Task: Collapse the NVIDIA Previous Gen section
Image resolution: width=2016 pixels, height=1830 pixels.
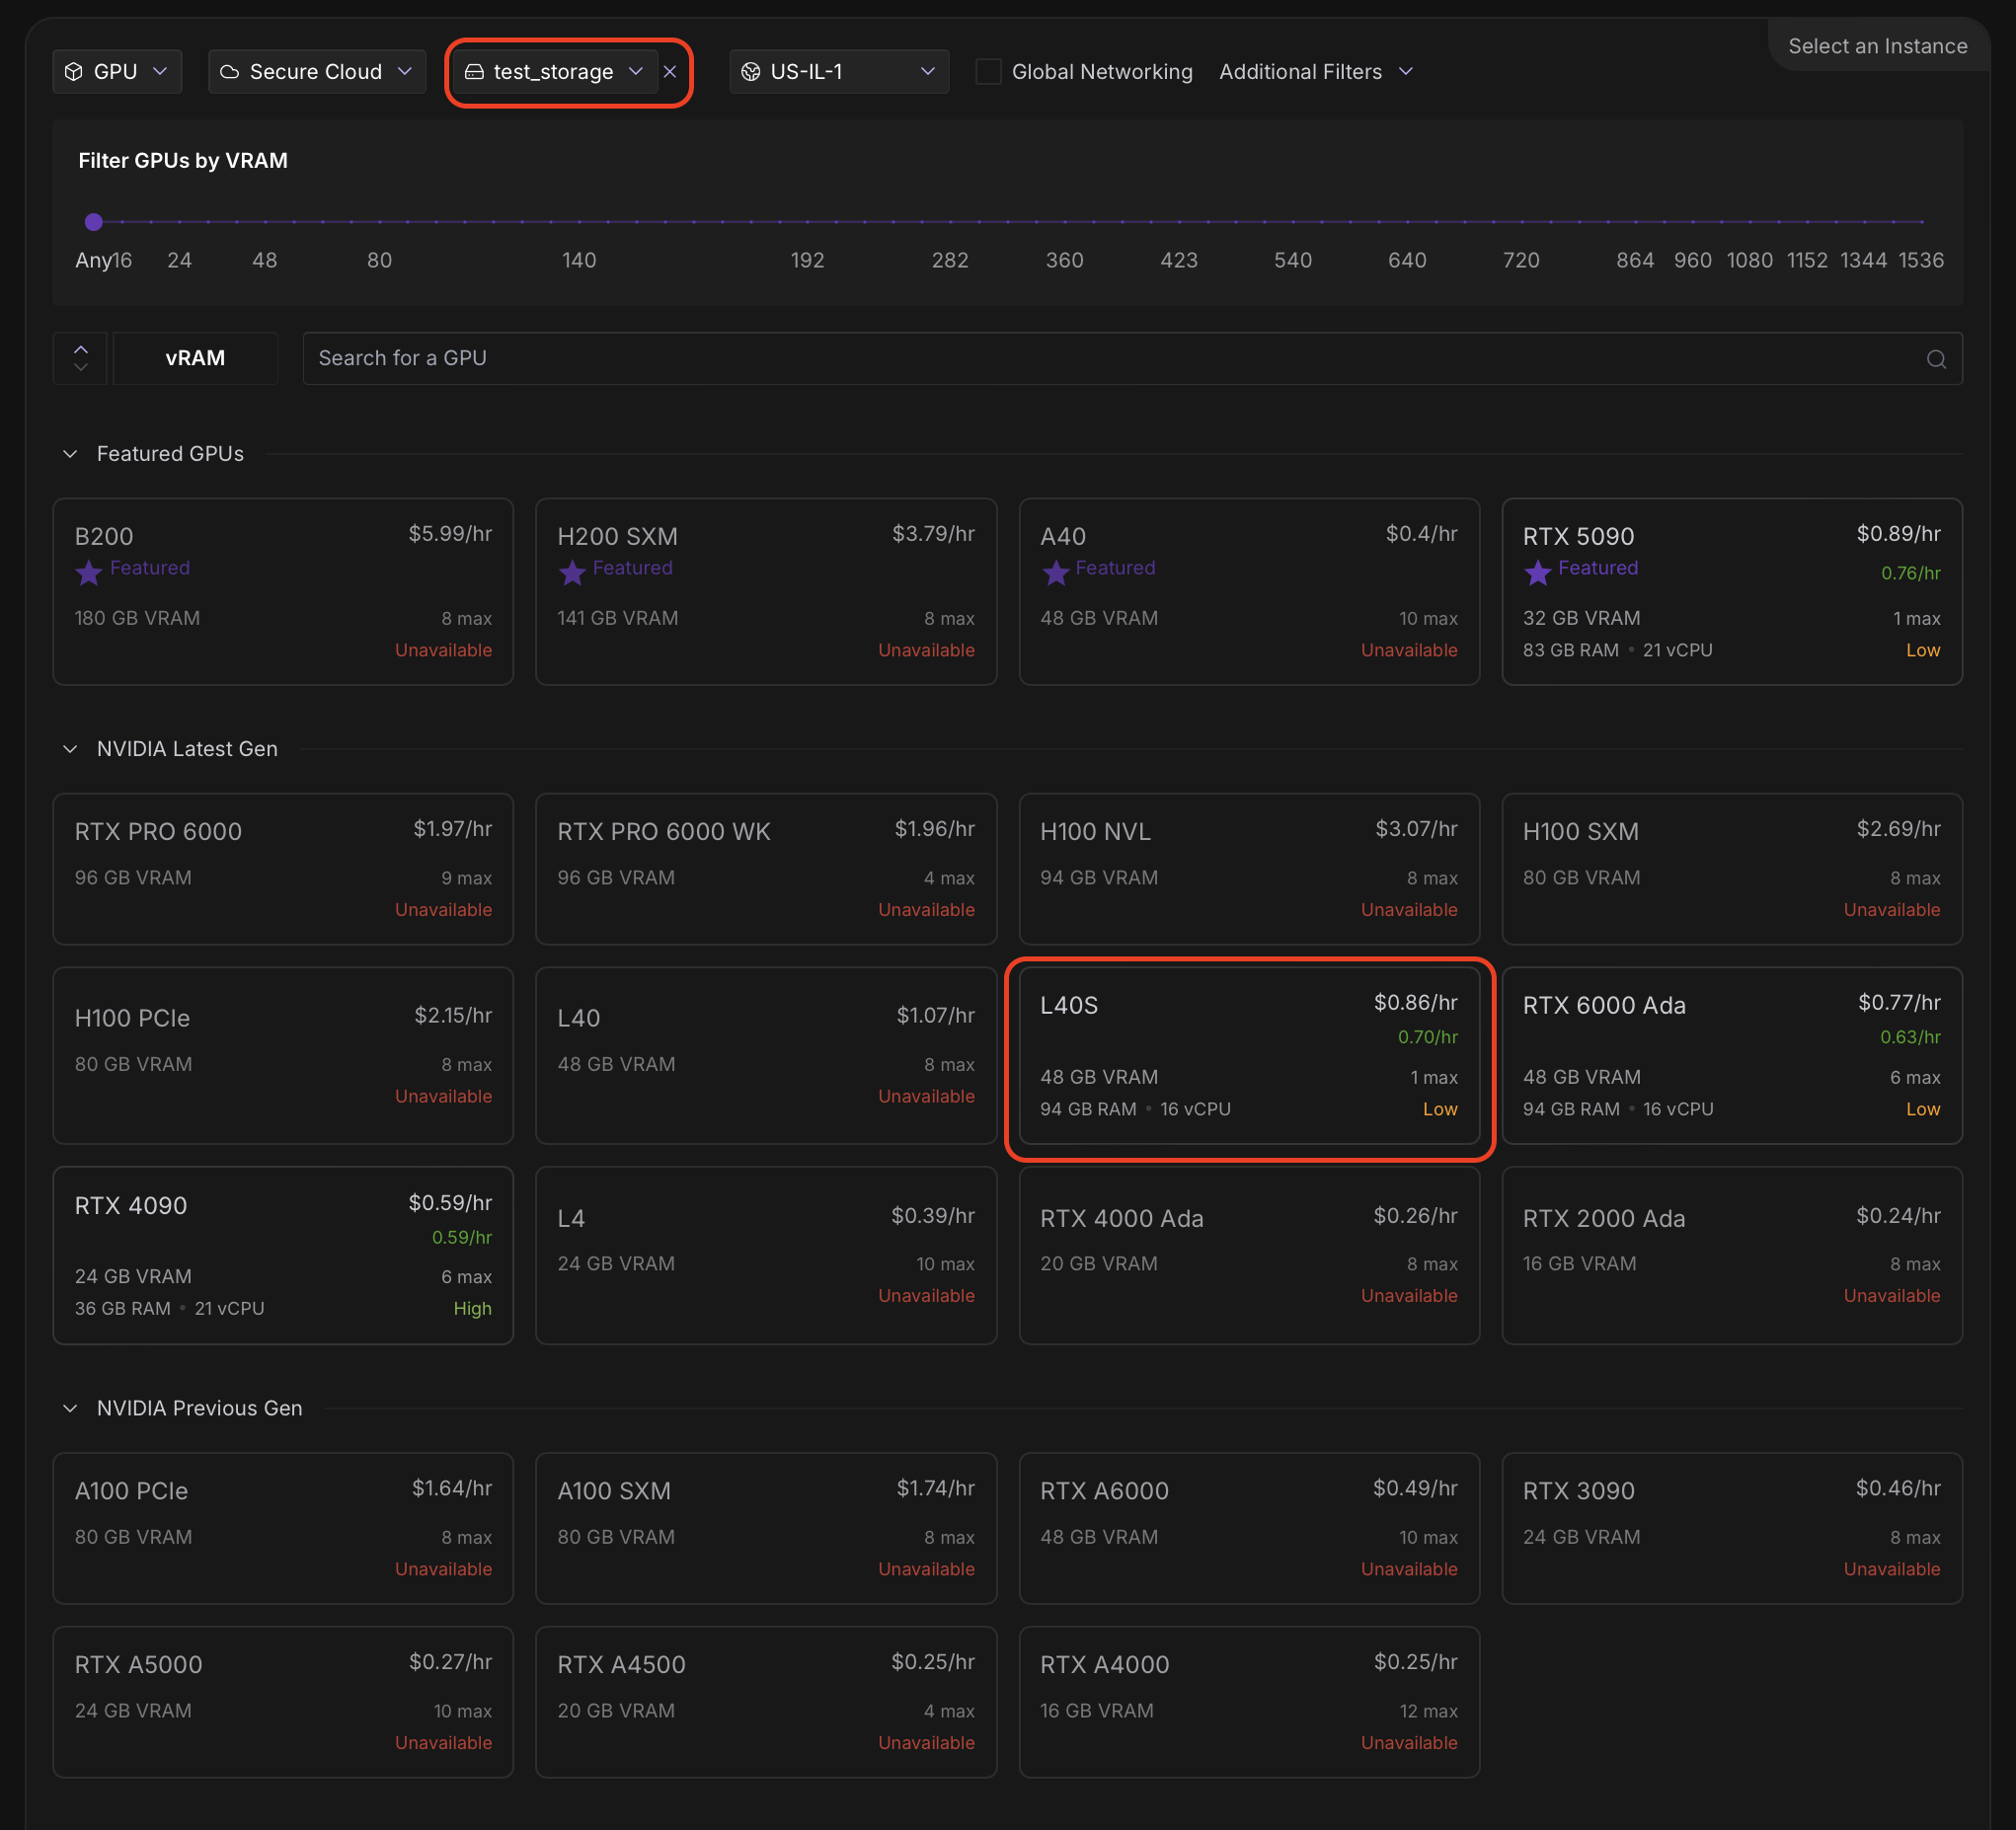Action: pyautogui.click(x=70, y=1408)
